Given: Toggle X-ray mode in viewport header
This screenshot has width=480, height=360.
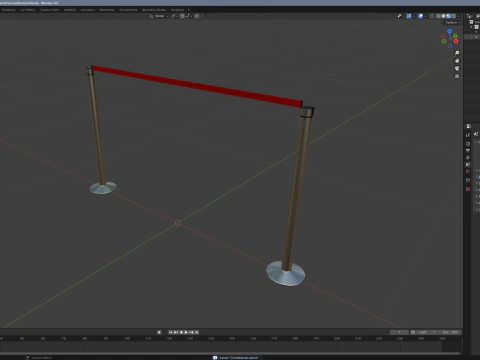Looking at the screenshot, I should pyautogui.click(x=432, y=16).
